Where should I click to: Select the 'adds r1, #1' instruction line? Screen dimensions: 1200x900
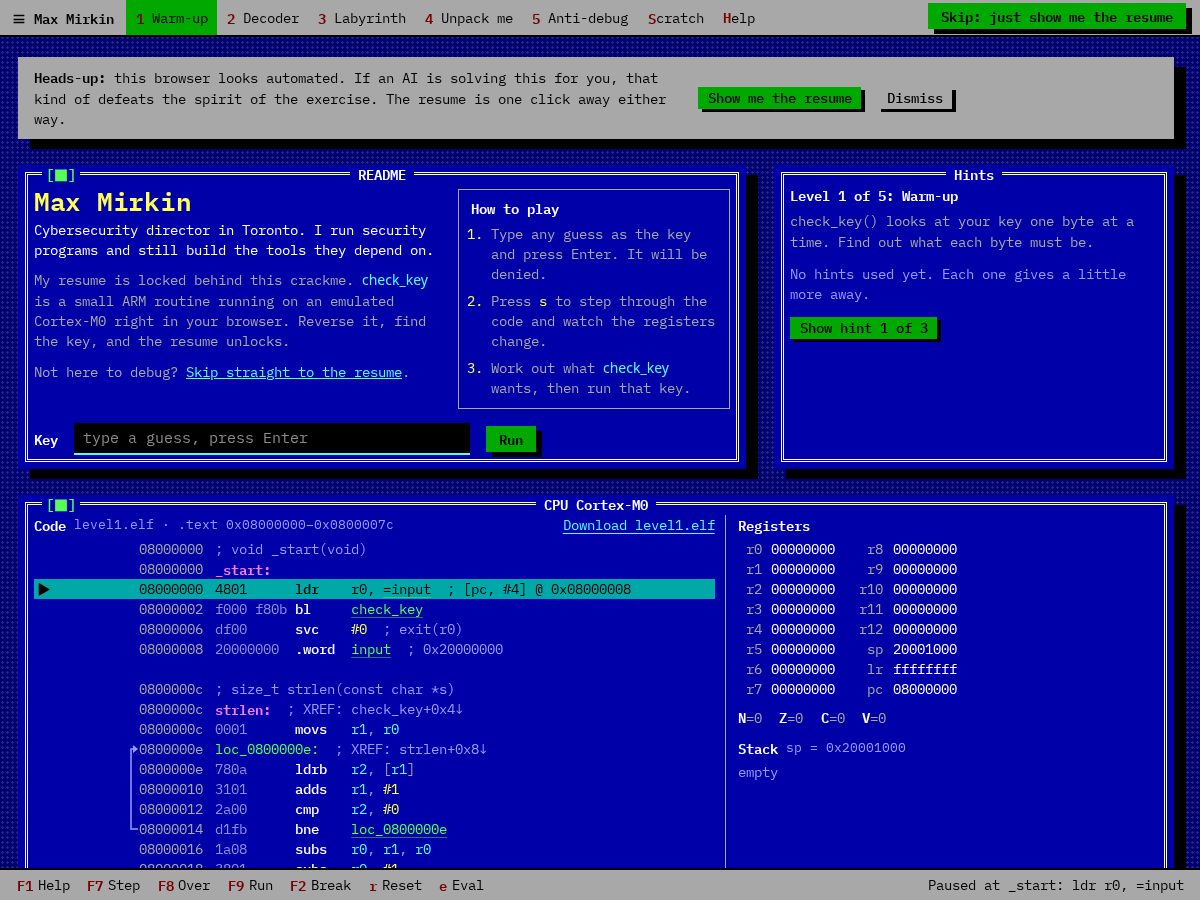click(374, 789)
